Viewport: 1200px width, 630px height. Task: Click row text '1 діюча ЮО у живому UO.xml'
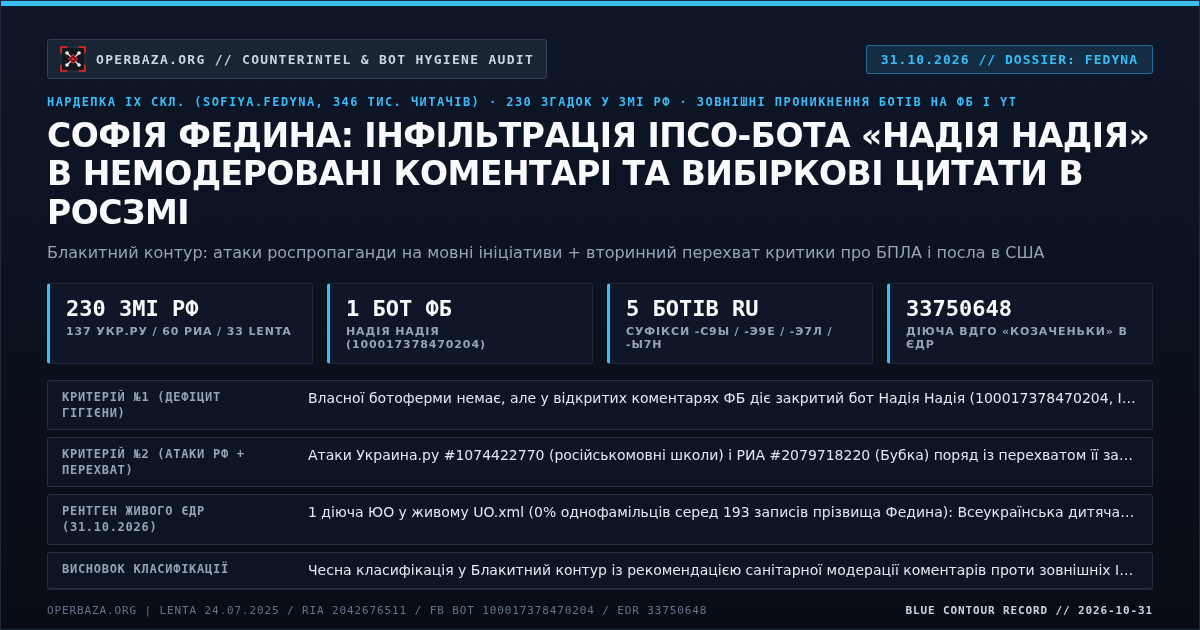click(x=722, y=512)
